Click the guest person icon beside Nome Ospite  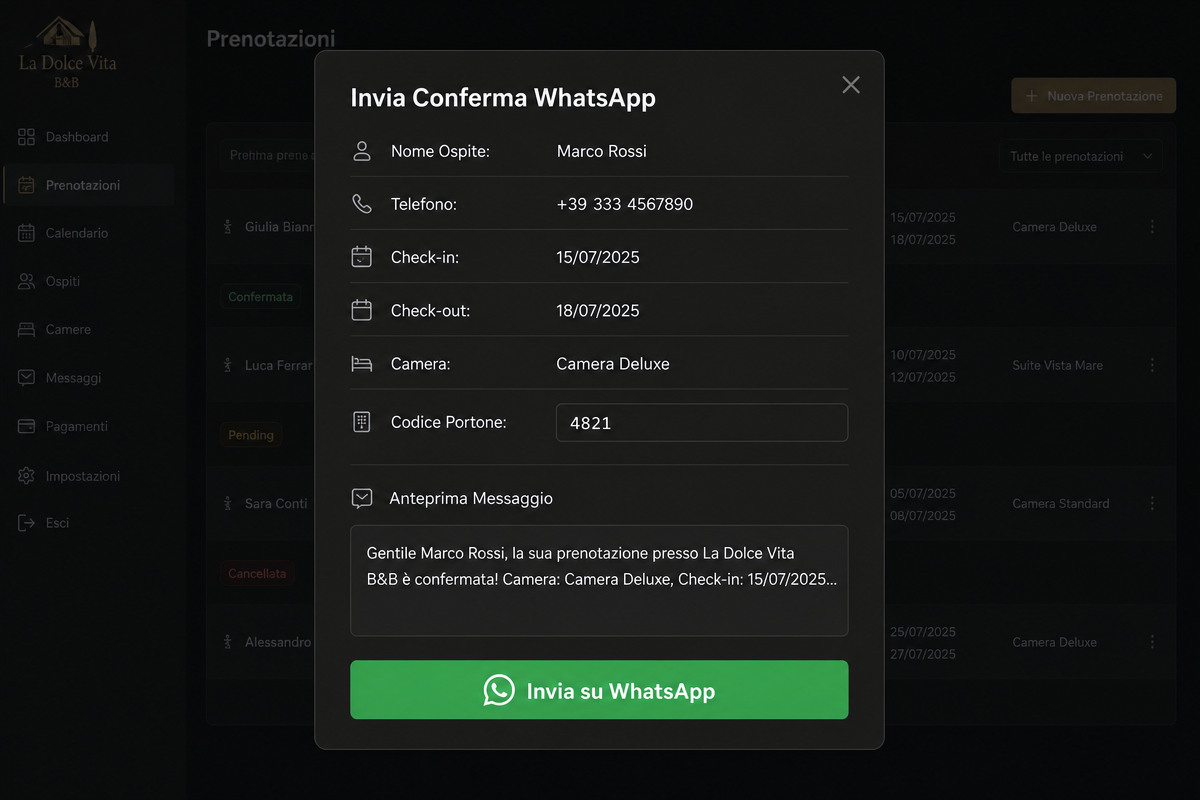362,151
